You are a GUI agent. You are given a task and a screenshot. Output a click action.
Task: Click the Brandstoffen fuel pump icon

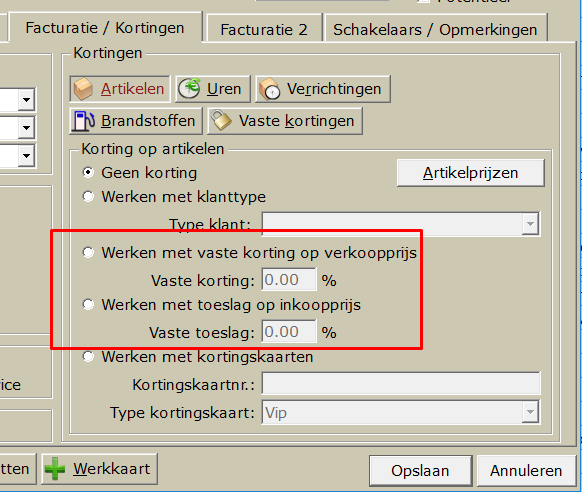pyautogui.click(x=84, y=121)
